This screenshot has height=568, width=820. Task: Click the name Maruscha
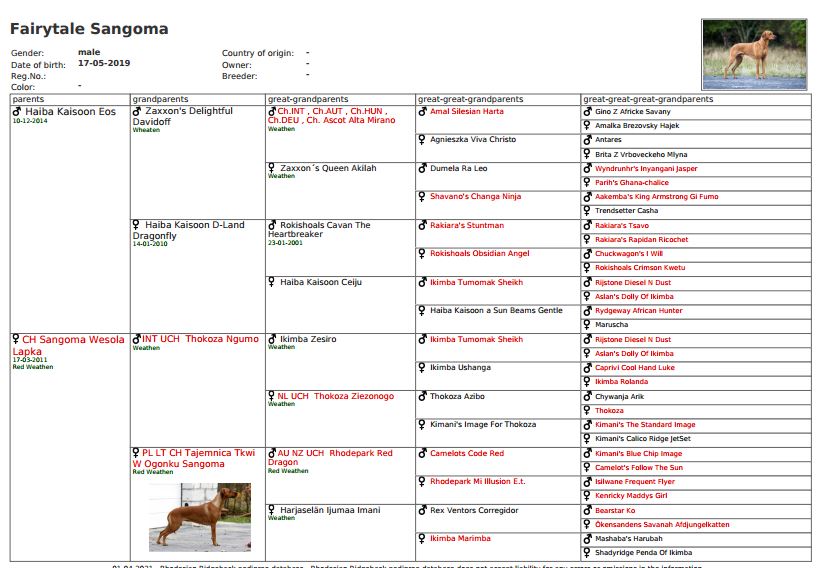coord(611,325)
